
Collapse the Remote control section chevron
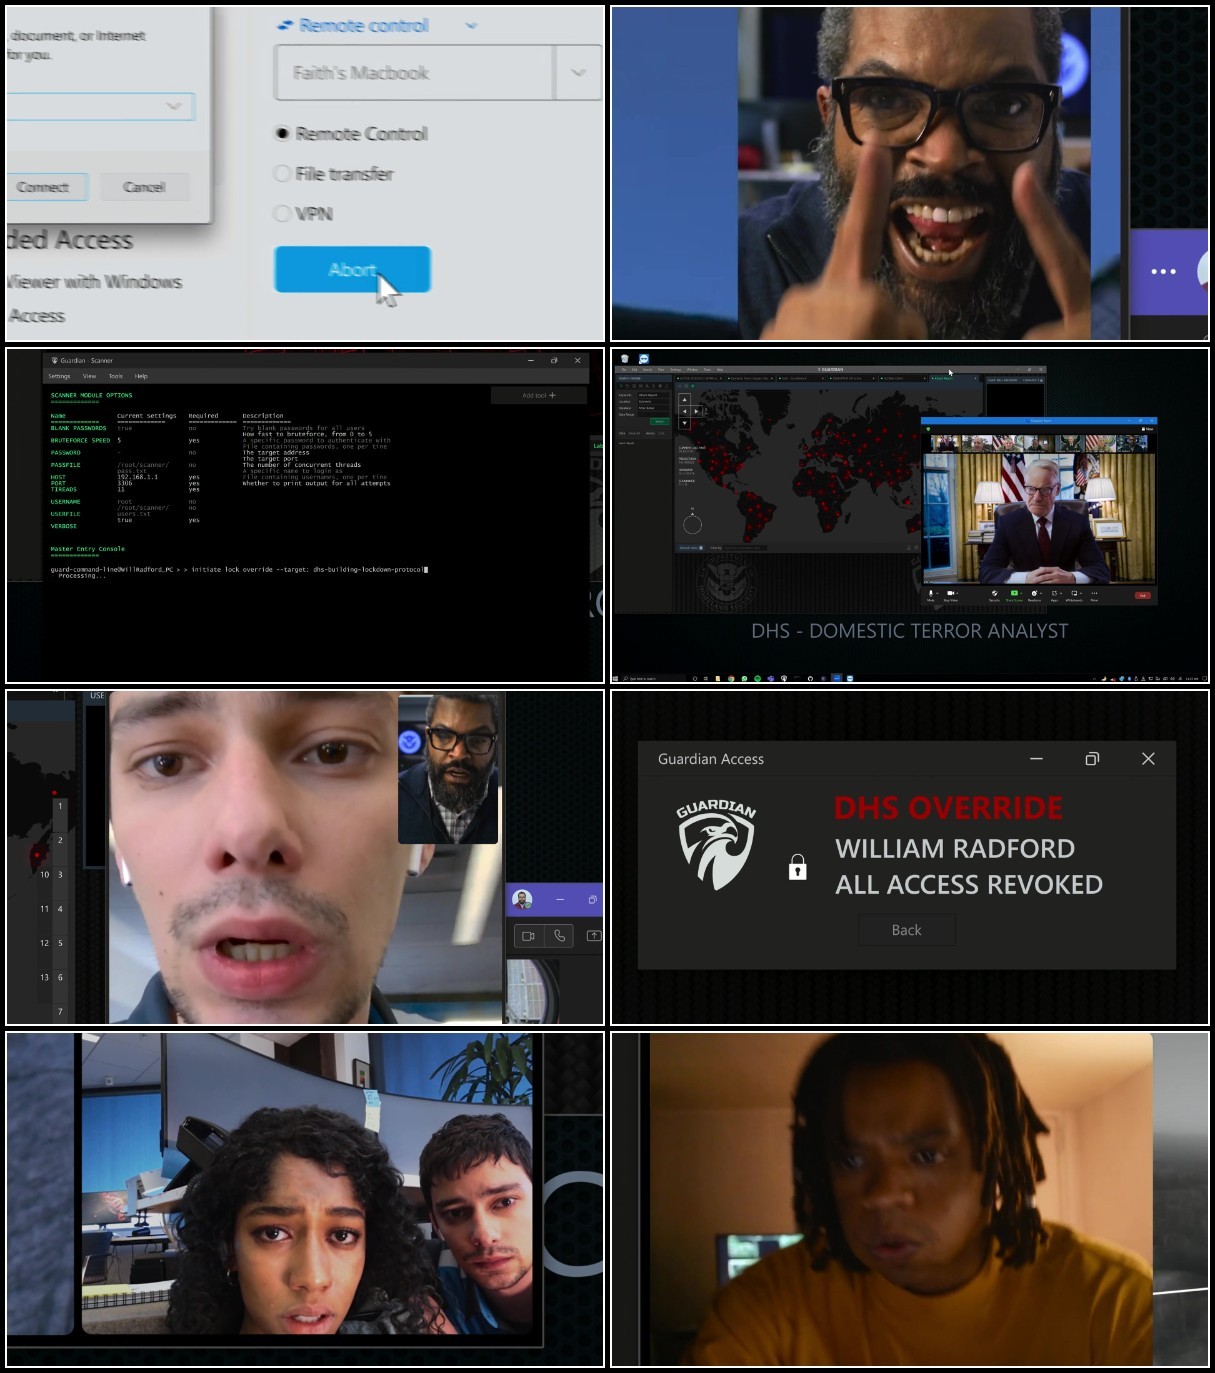point(471,25)
